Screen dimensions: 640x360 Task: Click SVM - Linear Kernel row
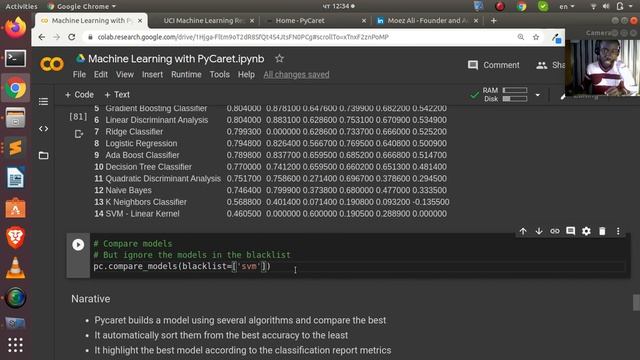point(270,214)
